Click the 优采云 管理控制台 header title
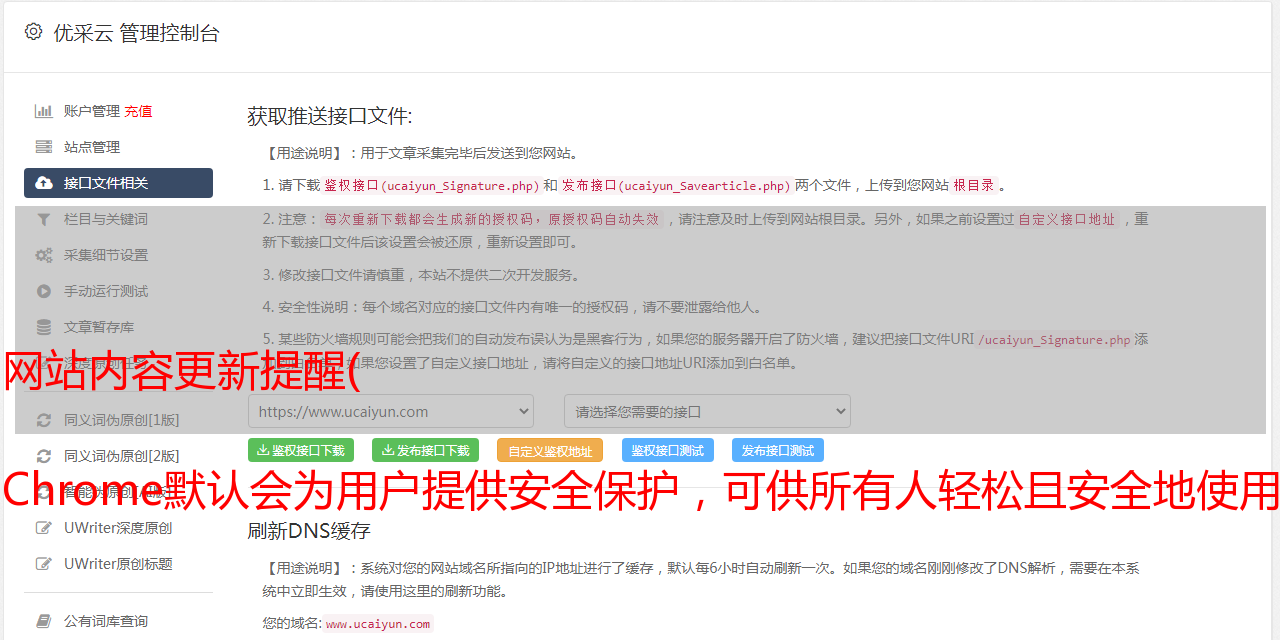The width and height of the screenshot is (1280, 640). click(136, 33)
